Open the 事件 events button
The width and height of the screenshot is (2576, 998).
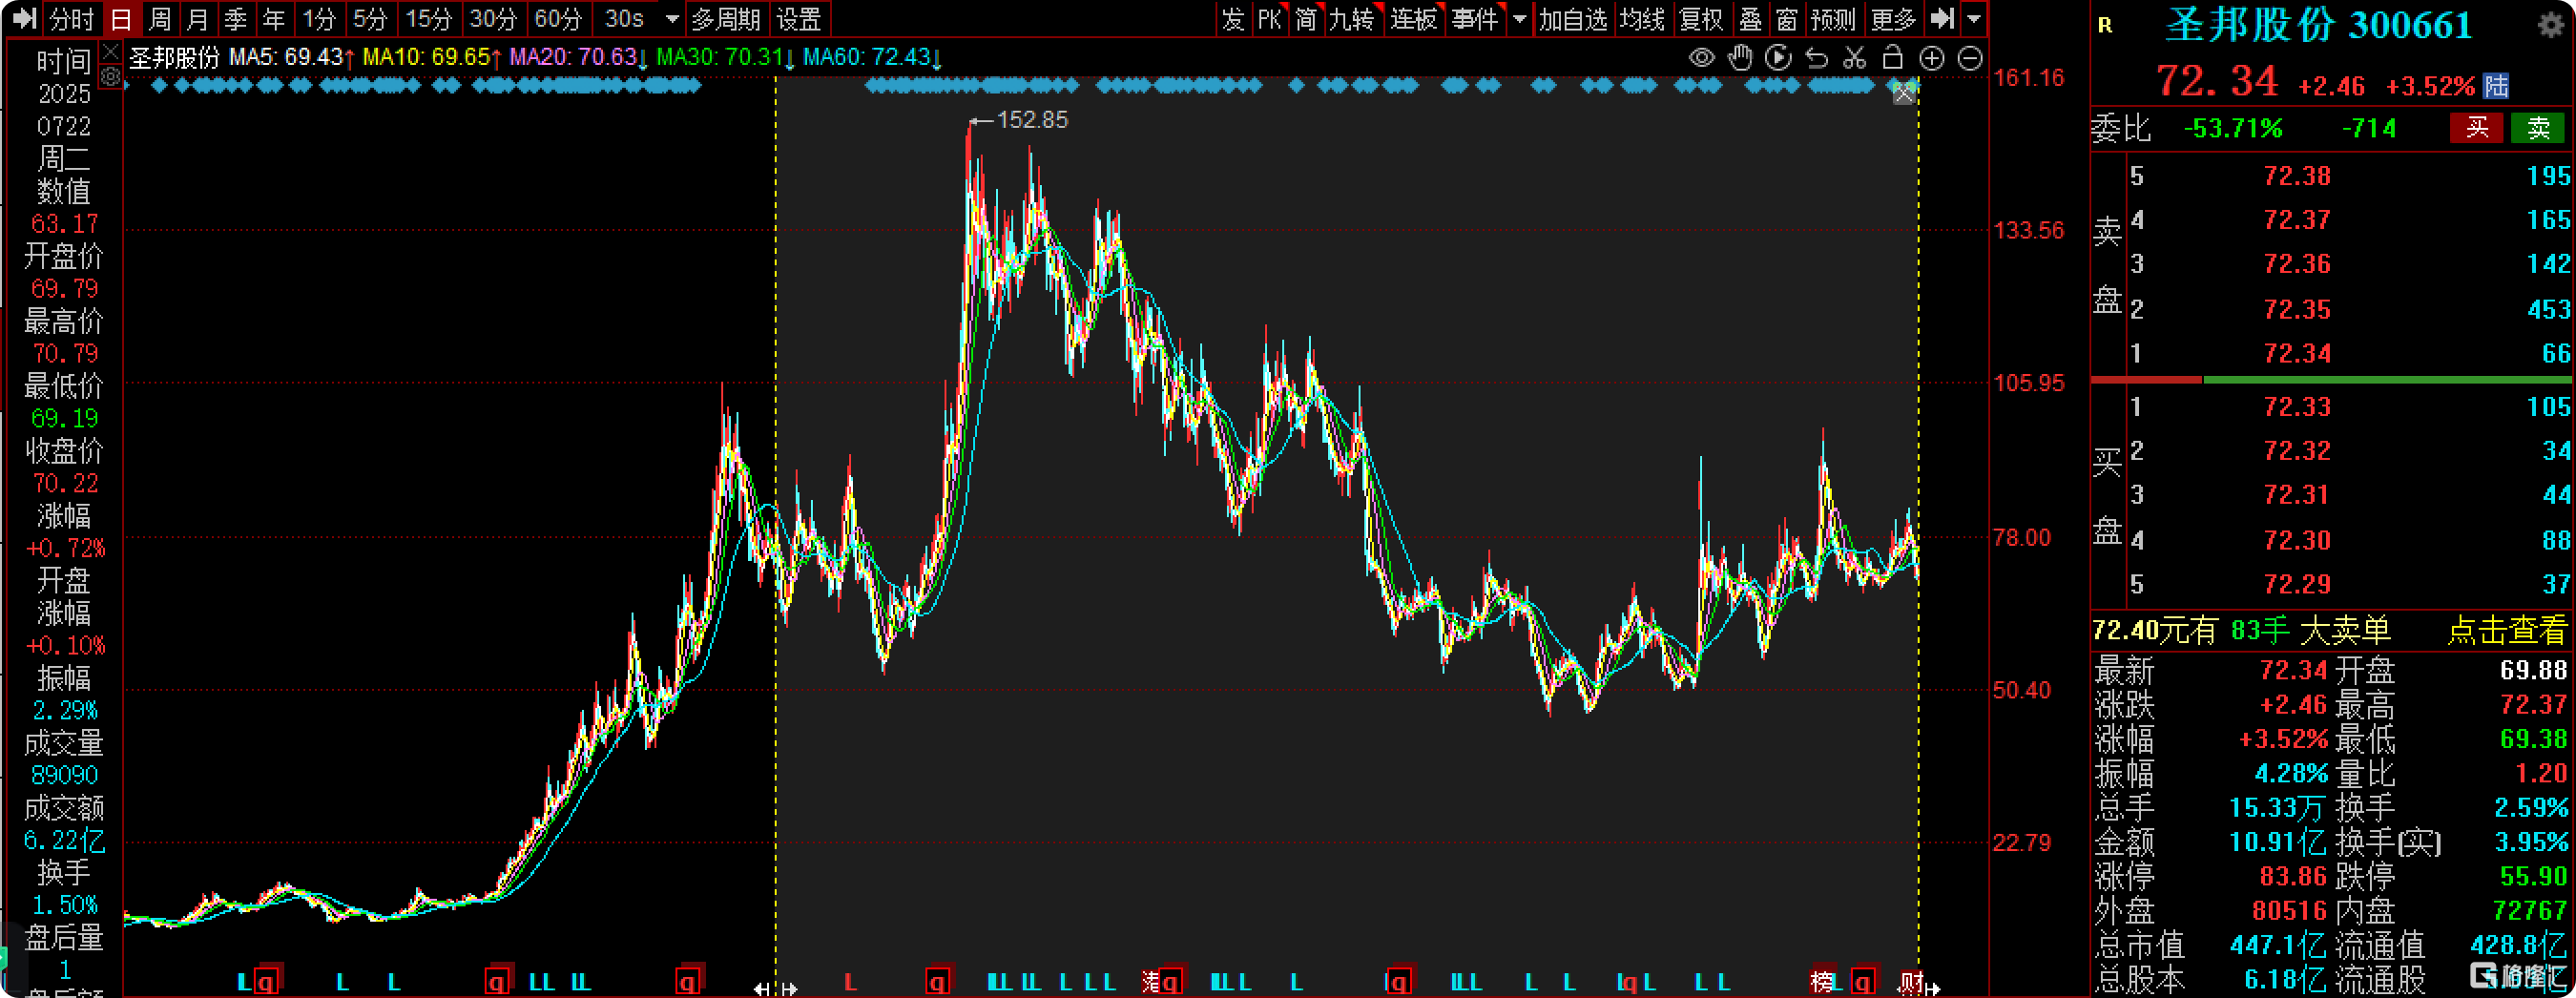[x=1475, y=18]
